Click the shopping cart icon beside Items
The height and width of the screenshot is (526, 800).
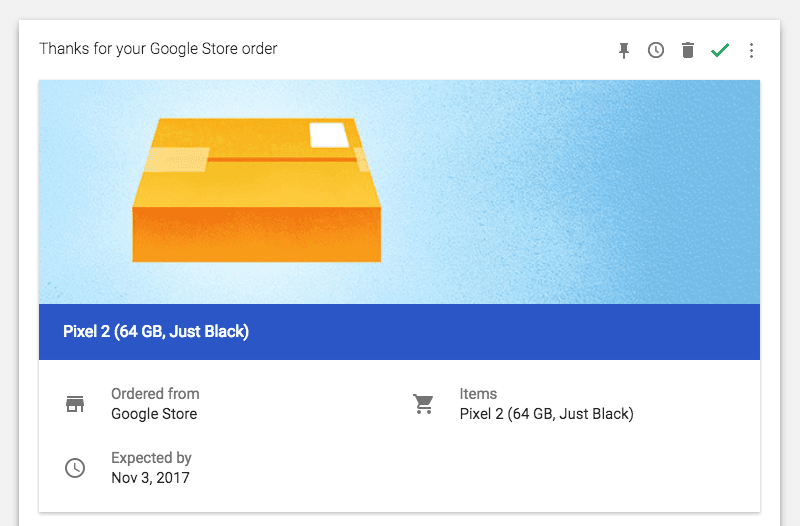[x=423, y=404]
